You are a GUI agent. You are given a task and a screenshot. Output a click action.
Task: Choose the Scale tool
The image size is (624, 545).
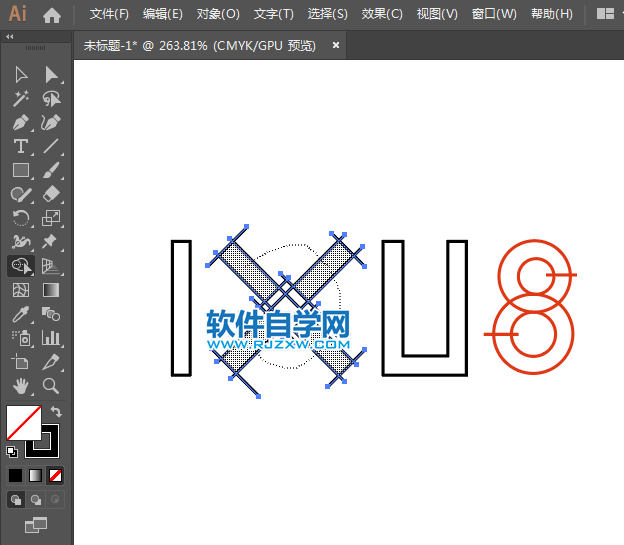(51, 218)
